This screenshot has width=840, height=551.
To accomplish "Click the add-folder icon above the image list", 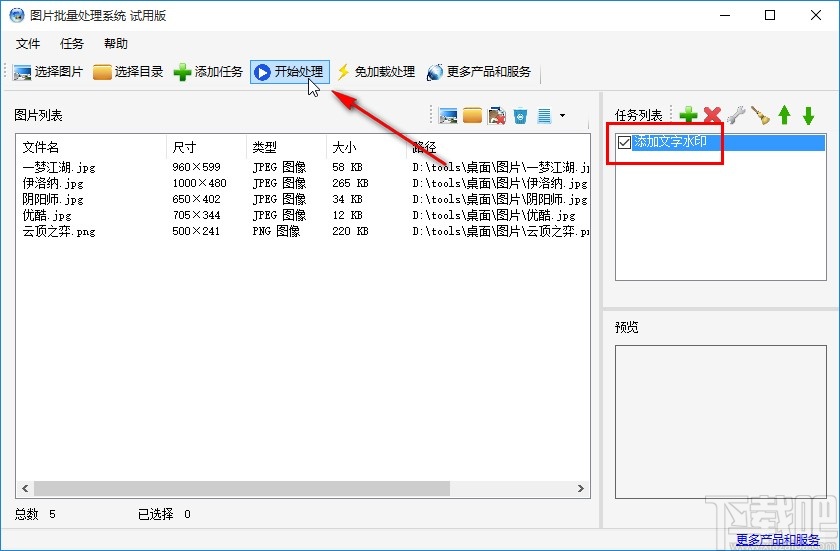I will pos(472,115).
